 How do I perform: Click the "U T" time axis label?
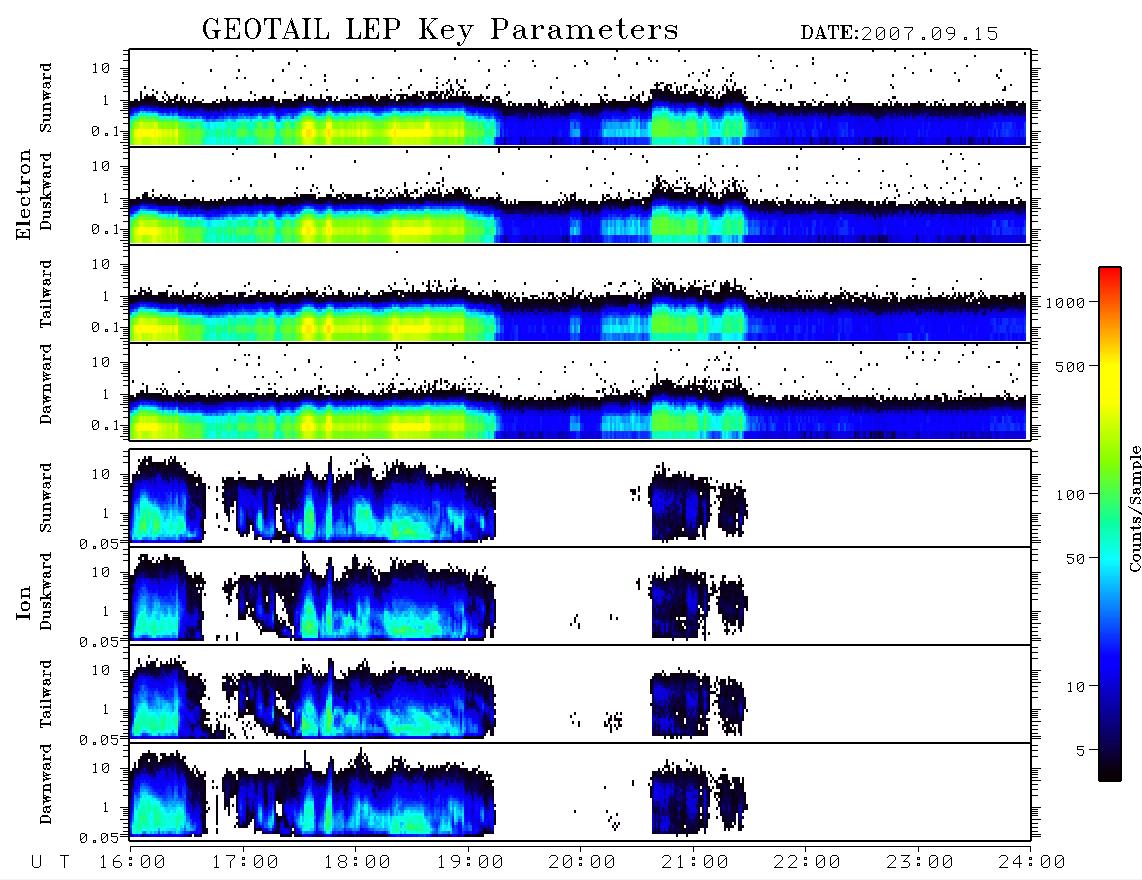coord(50,863)
